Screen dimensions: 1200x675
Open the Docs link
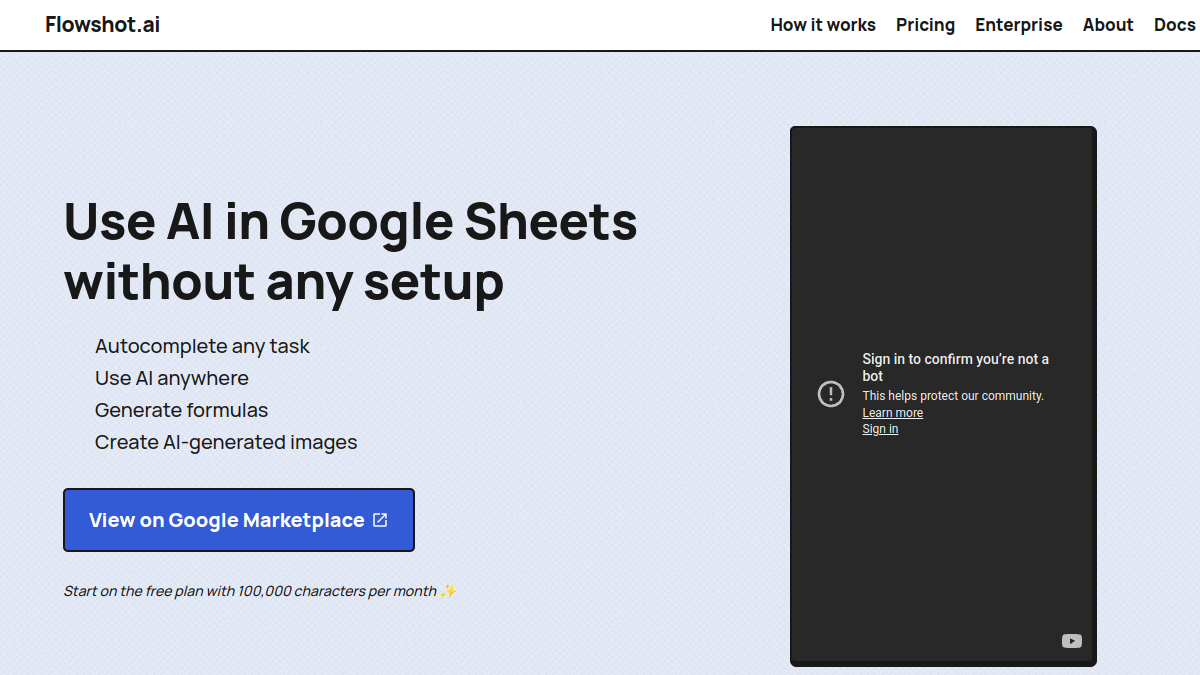point(1175,25)
